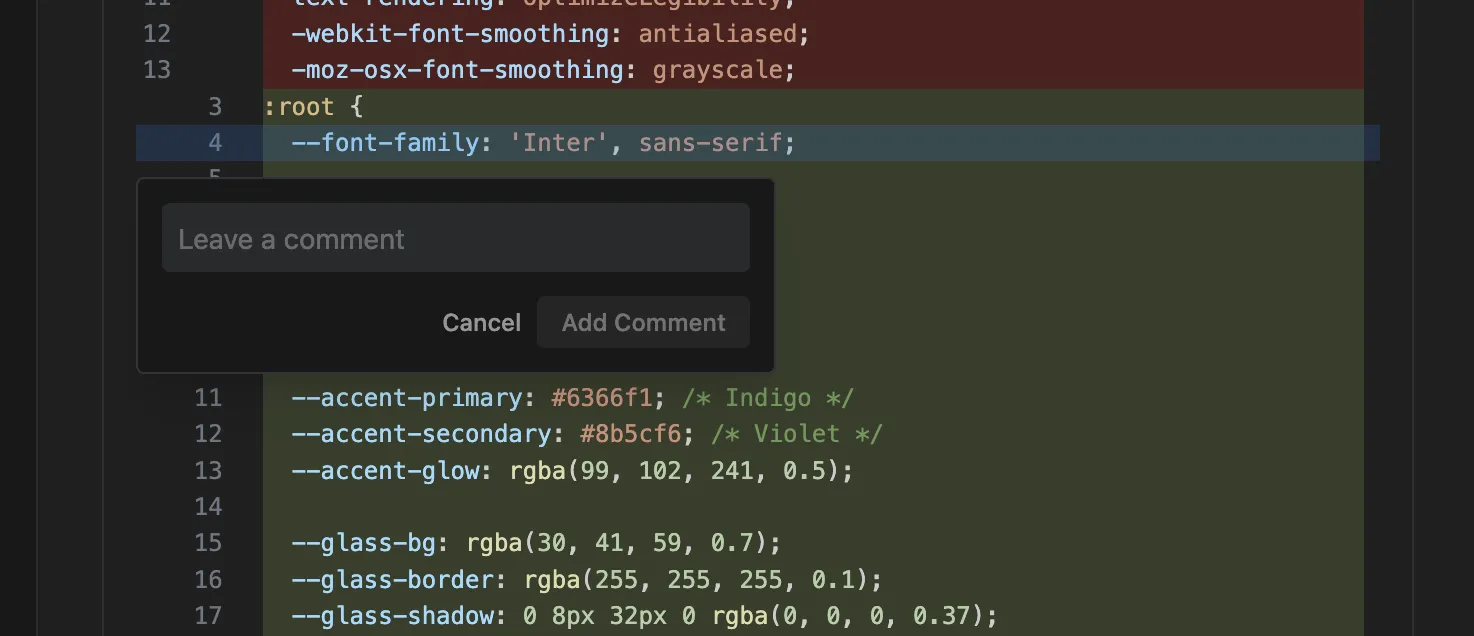Click line number 11 beside --accent-primary

pyautogui.click(x=208, y=398)
